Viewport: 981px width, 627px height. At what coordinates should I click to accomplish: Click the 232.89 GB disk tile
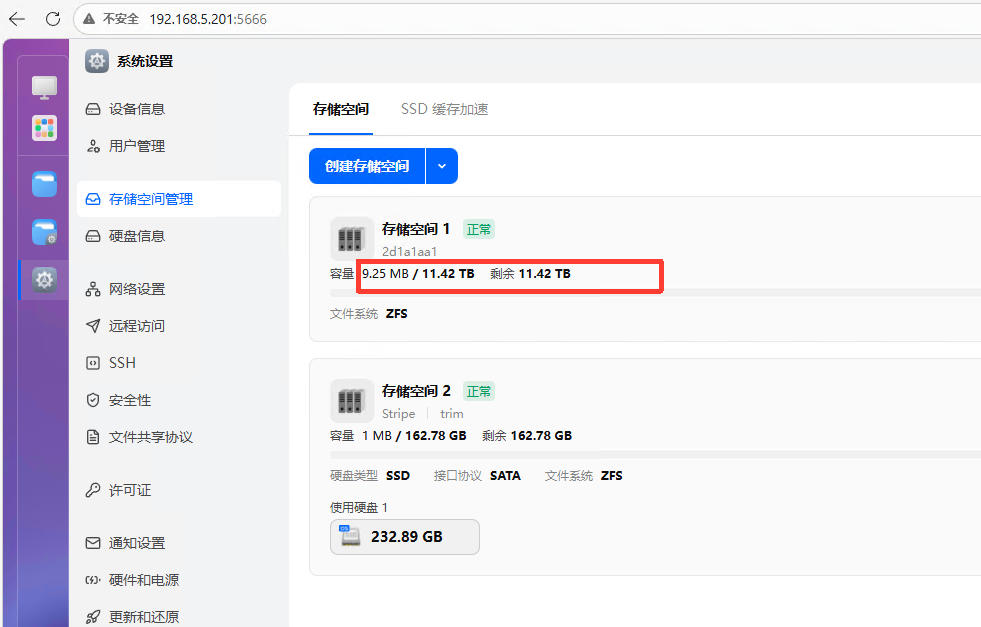point(405,537)
